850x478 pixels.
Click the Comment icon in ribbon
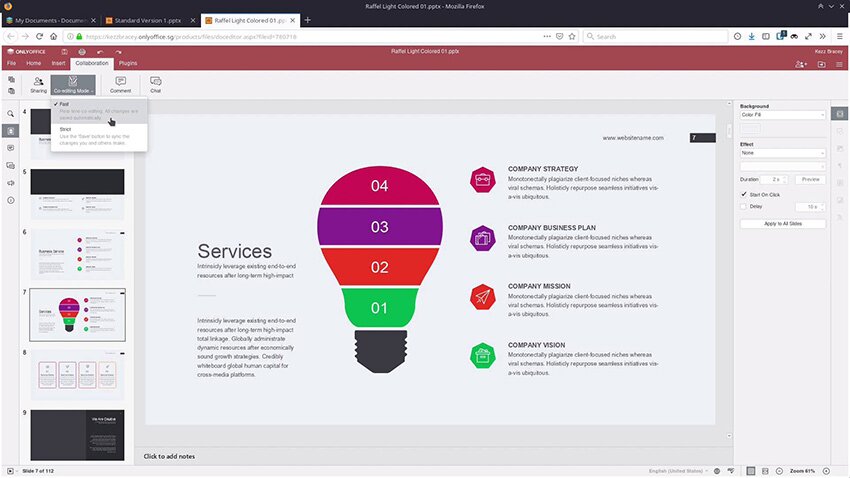pos(121,84)
